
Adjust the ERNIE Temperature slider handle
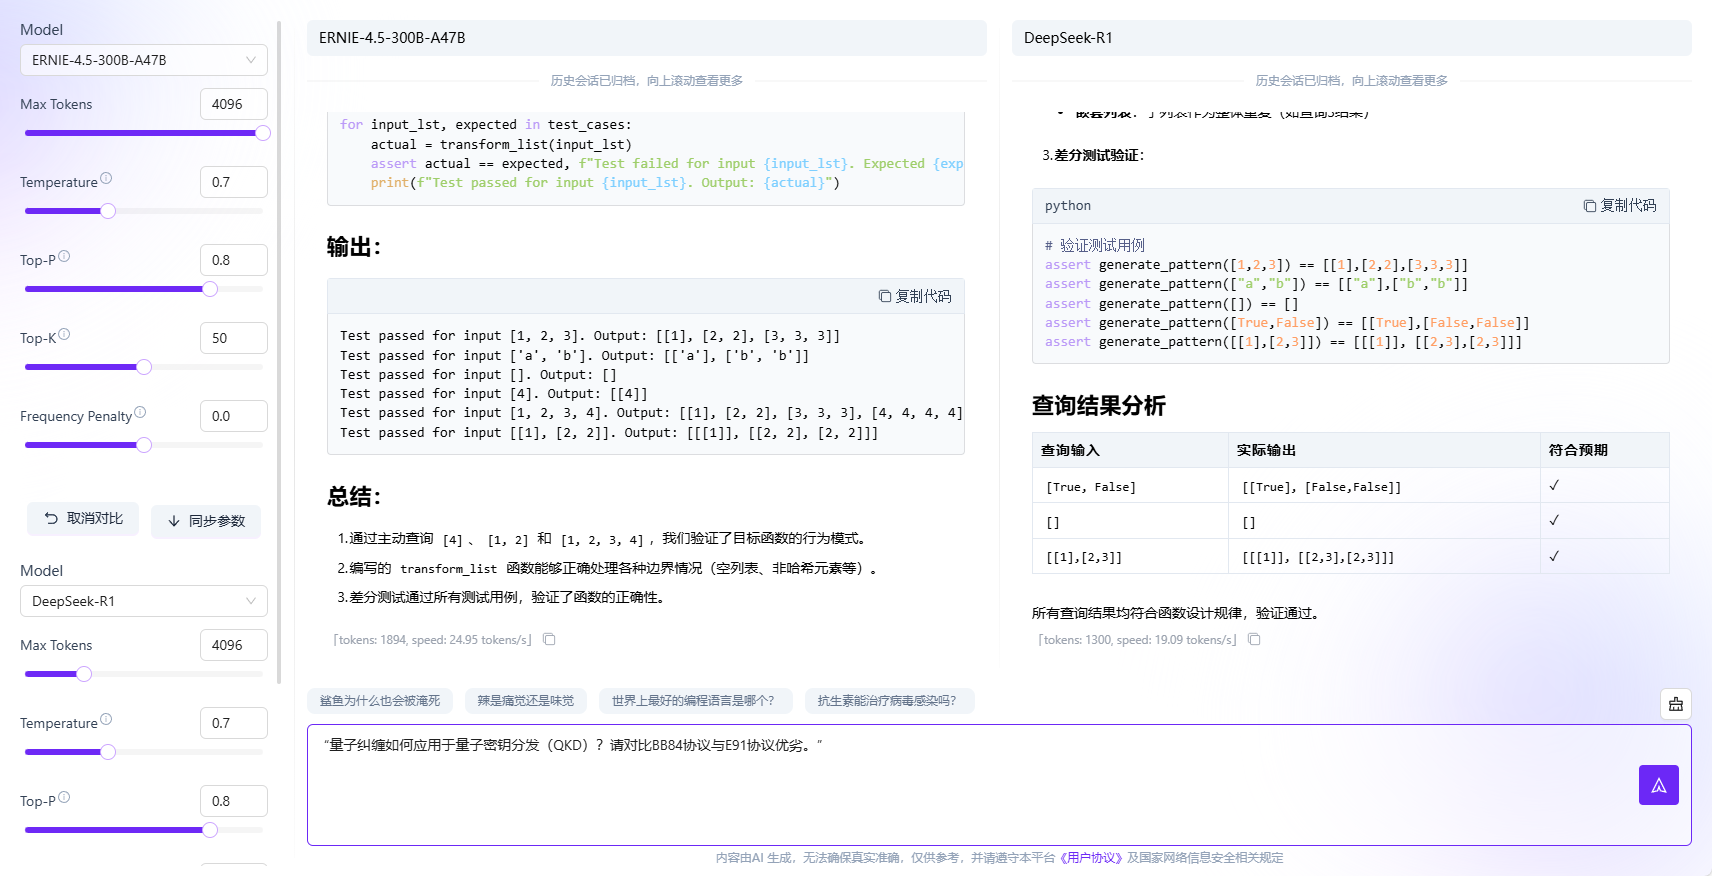coord(108,211)
